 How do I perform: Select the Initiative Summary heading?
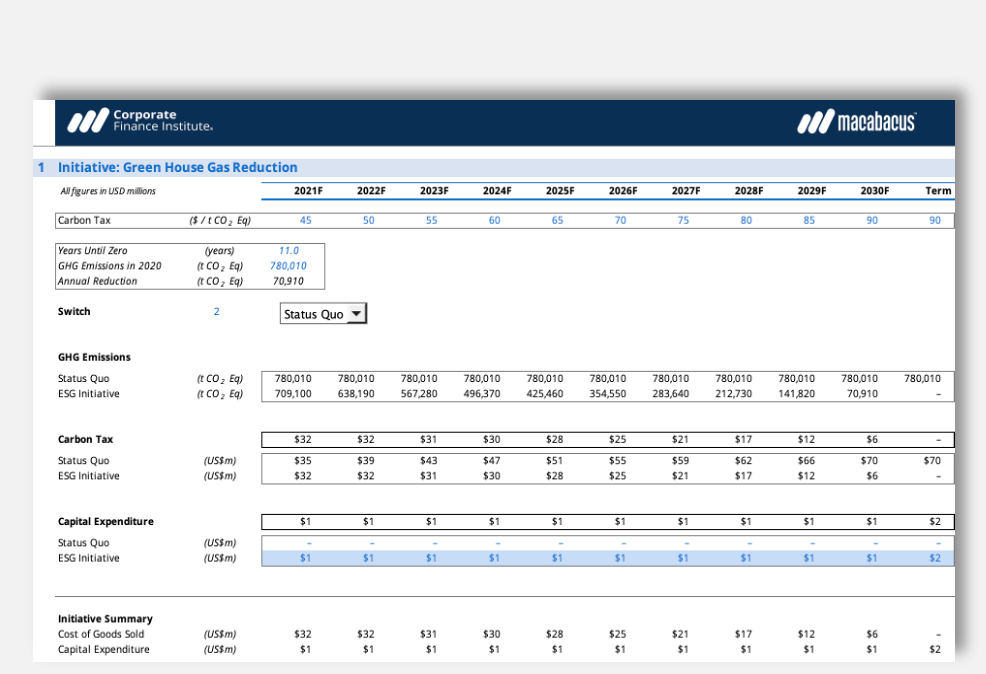[x=105, y=619]
